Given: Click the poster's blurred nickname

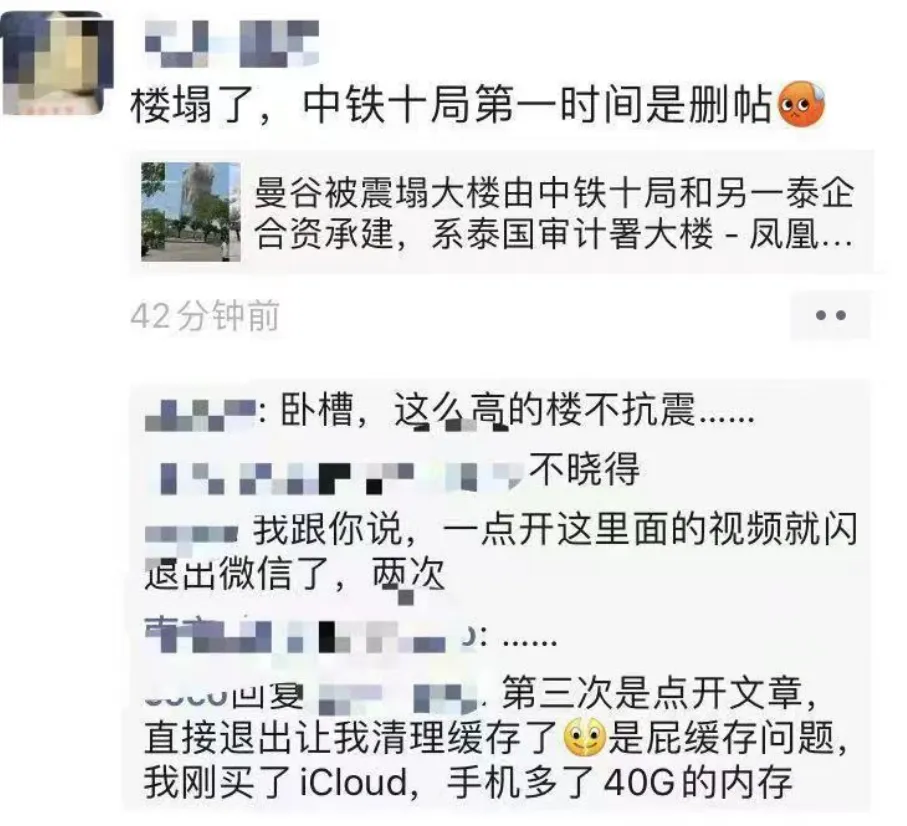Looking at the screenshot, I should (231, 43).
